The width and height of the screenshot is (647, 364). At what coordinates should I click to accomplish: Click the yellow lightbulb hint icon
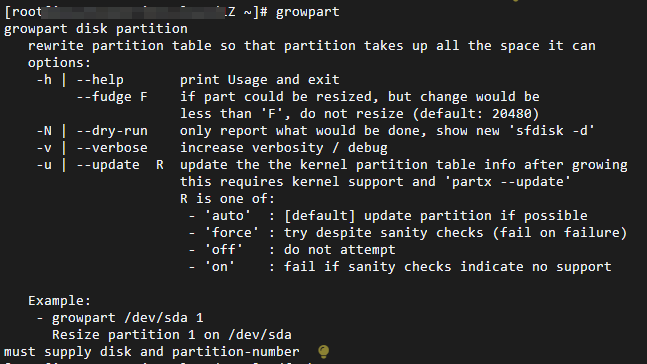[324, 352]
